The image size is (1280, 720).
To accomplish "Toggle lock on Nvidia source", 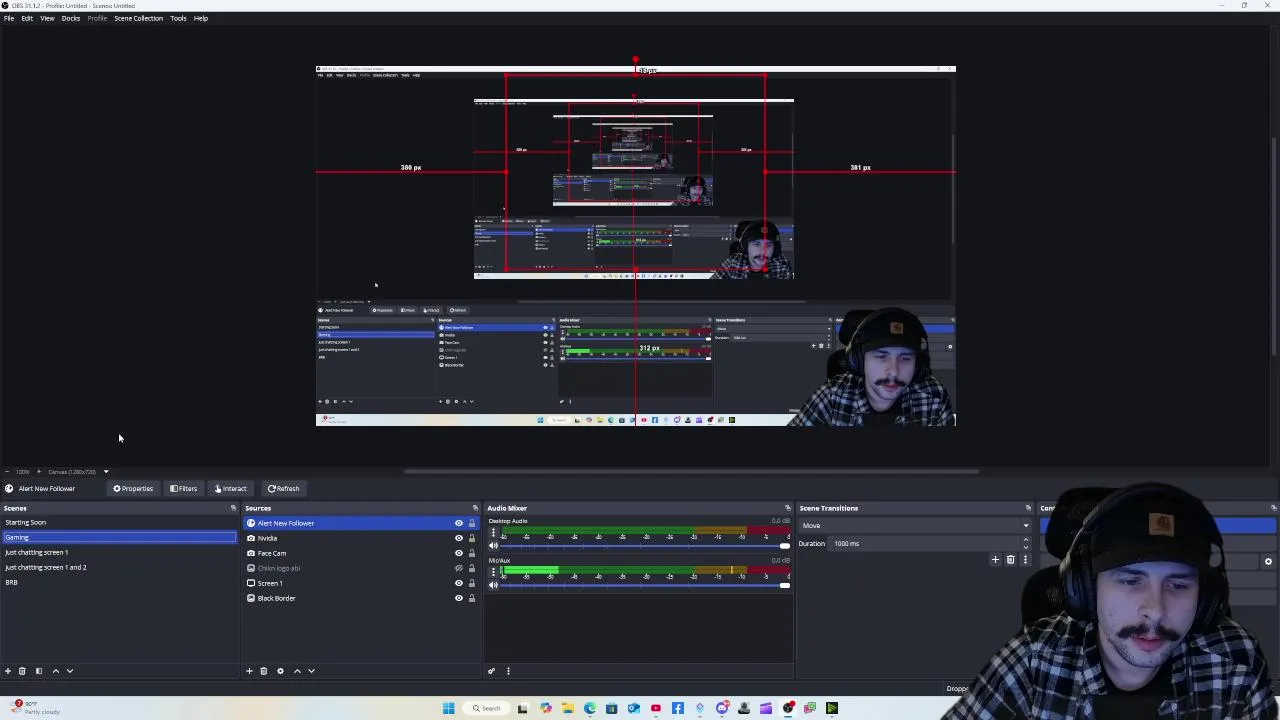I will (472, 538).
